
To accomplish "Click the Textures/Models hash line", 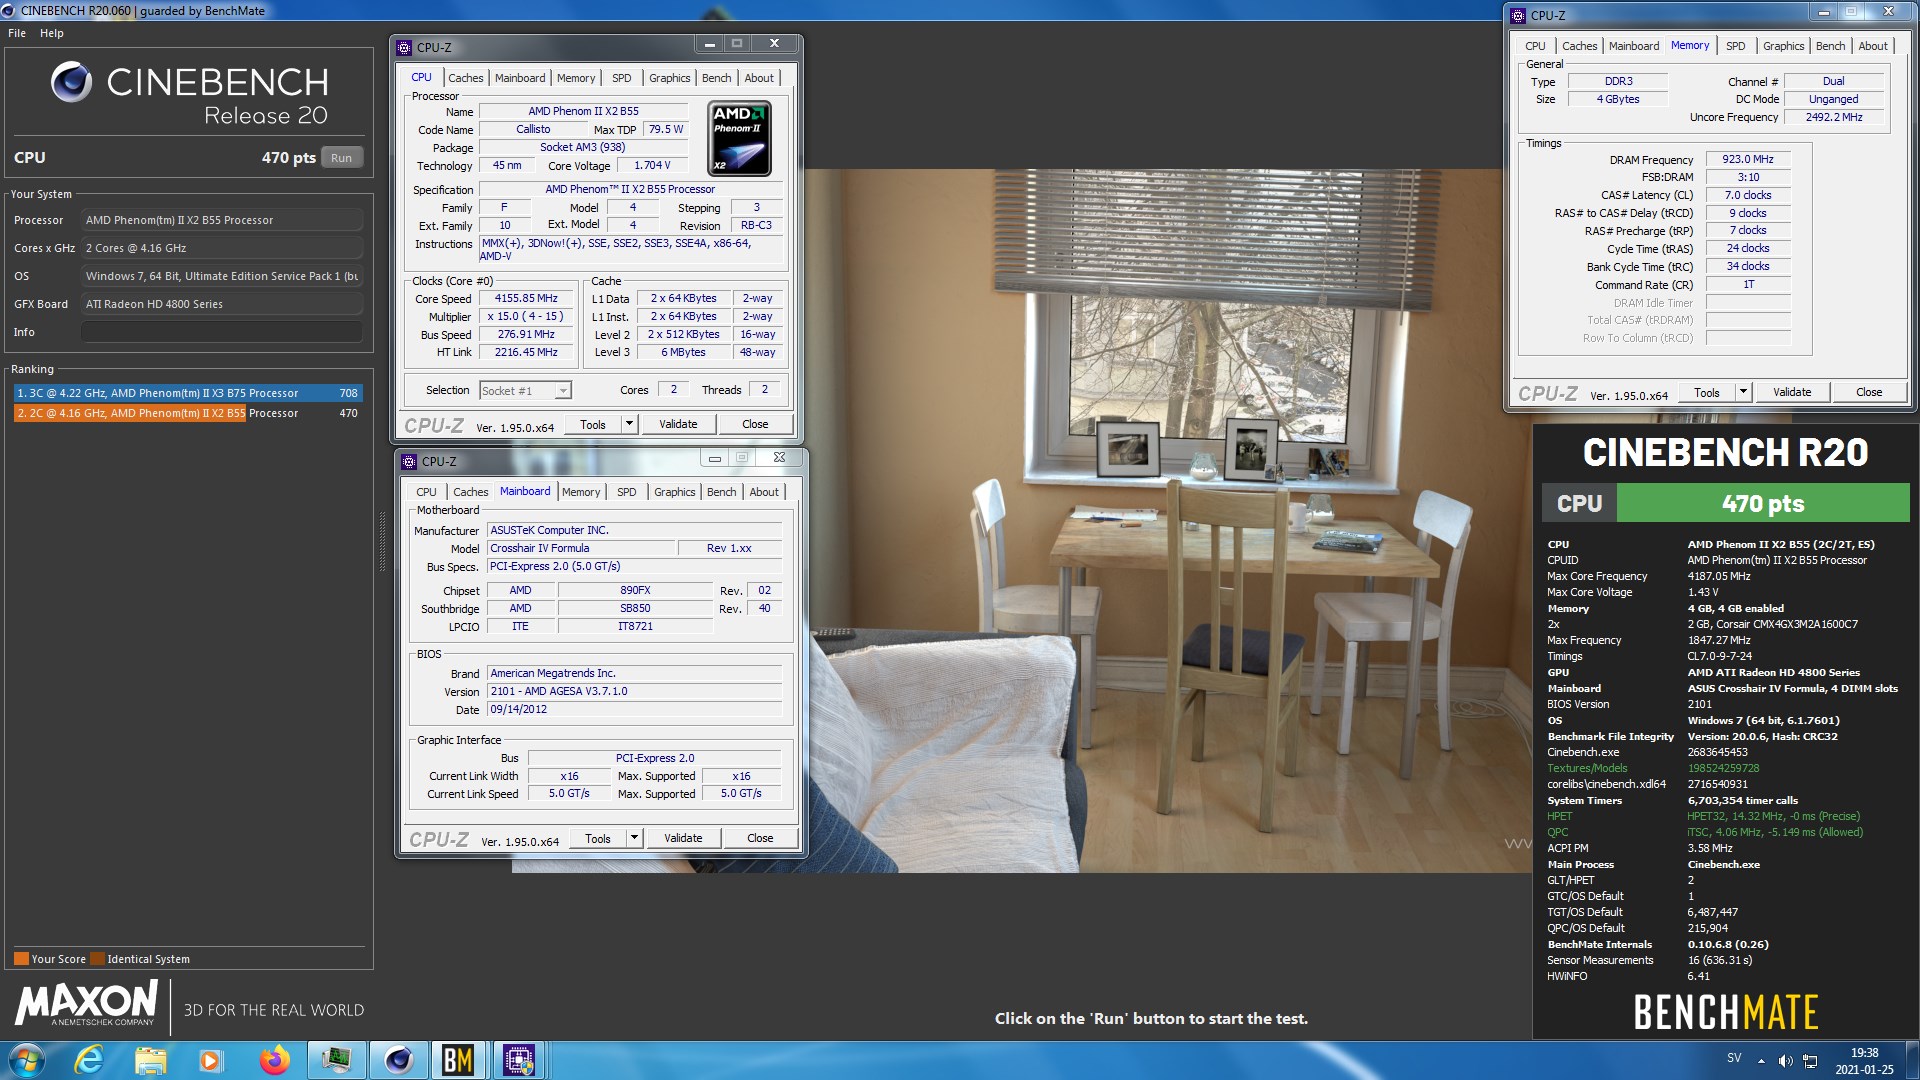I will (x=1654, y=768).
